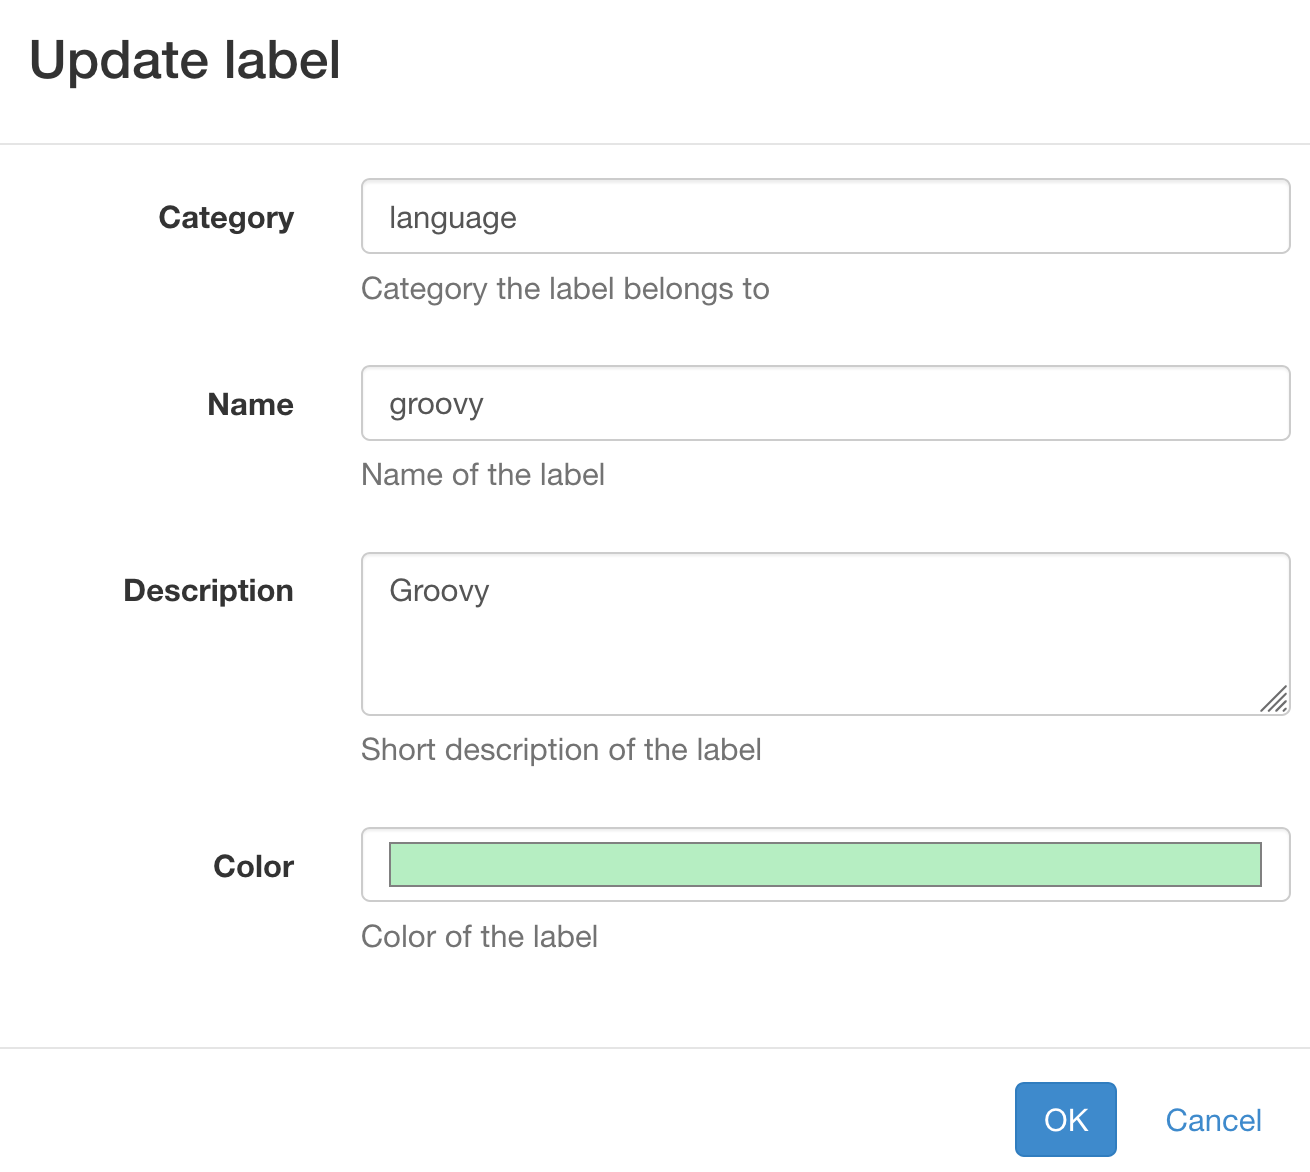Click the 'Update label' dialog heading

(x=185, y=60)
